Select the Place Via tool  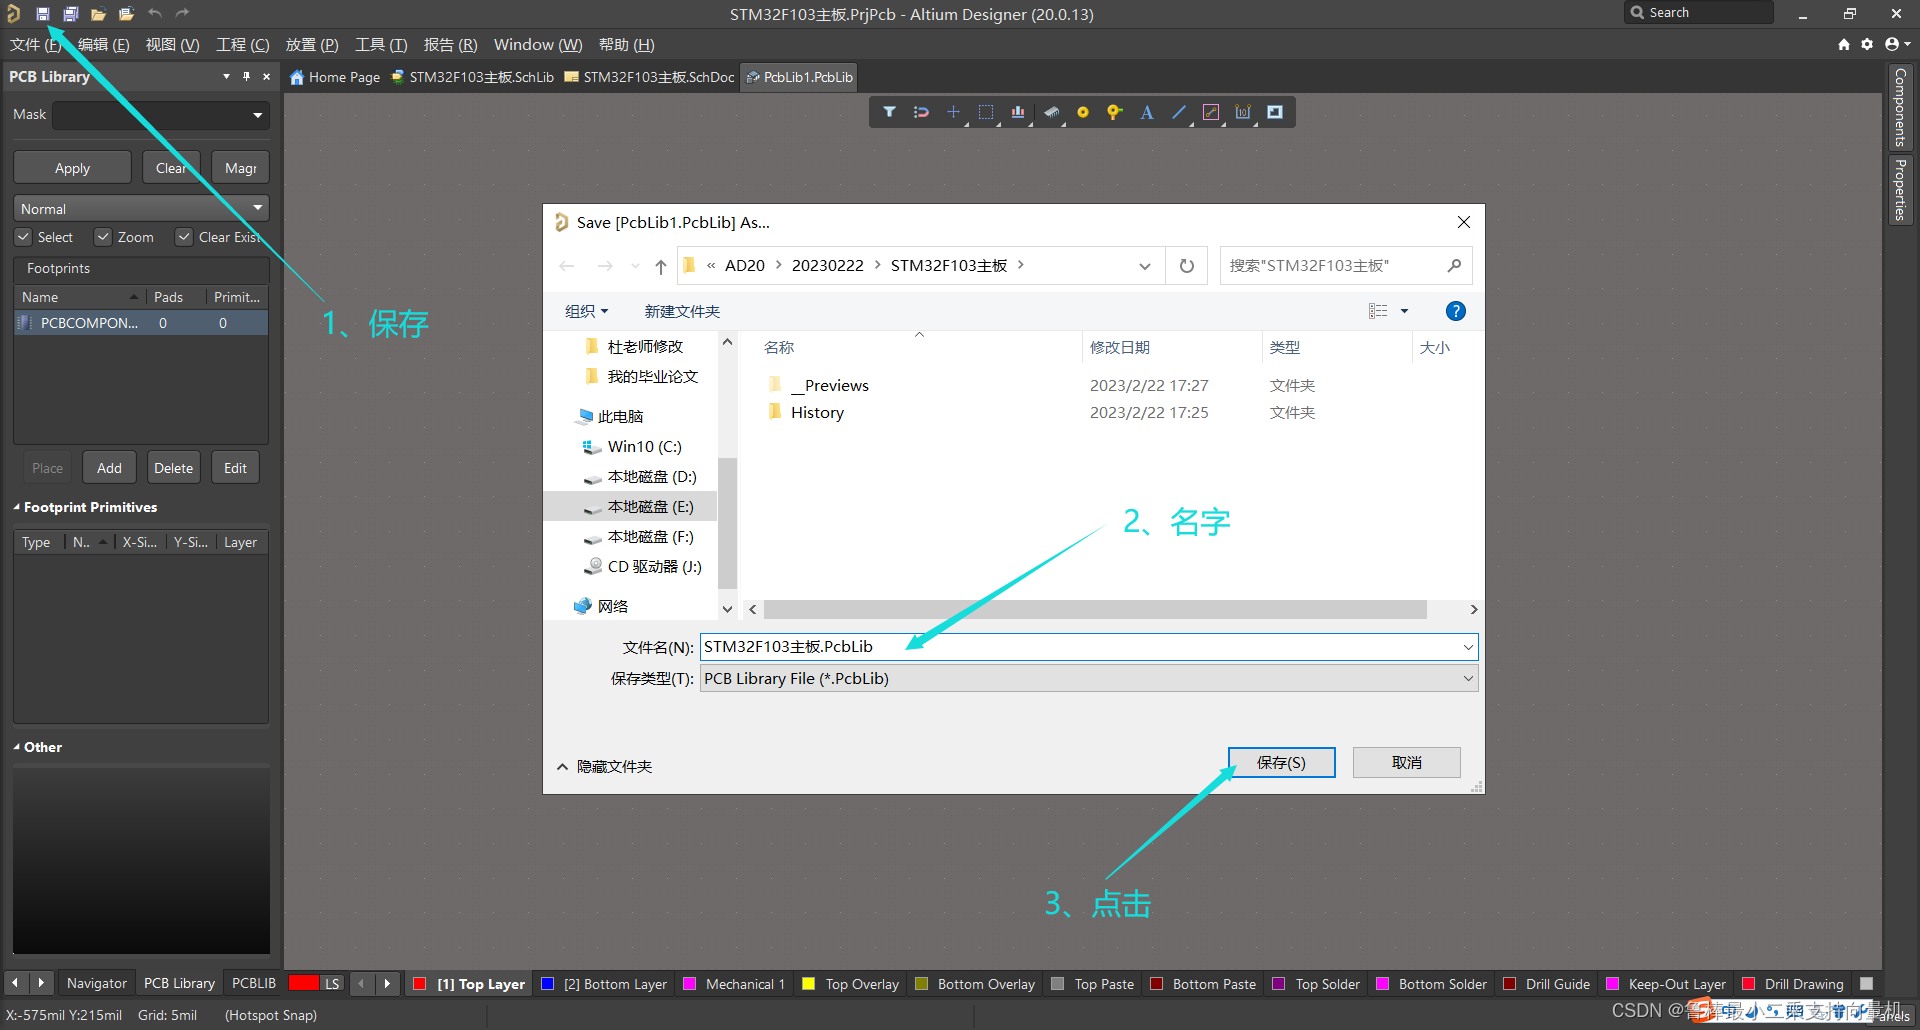coord(1114,112)
